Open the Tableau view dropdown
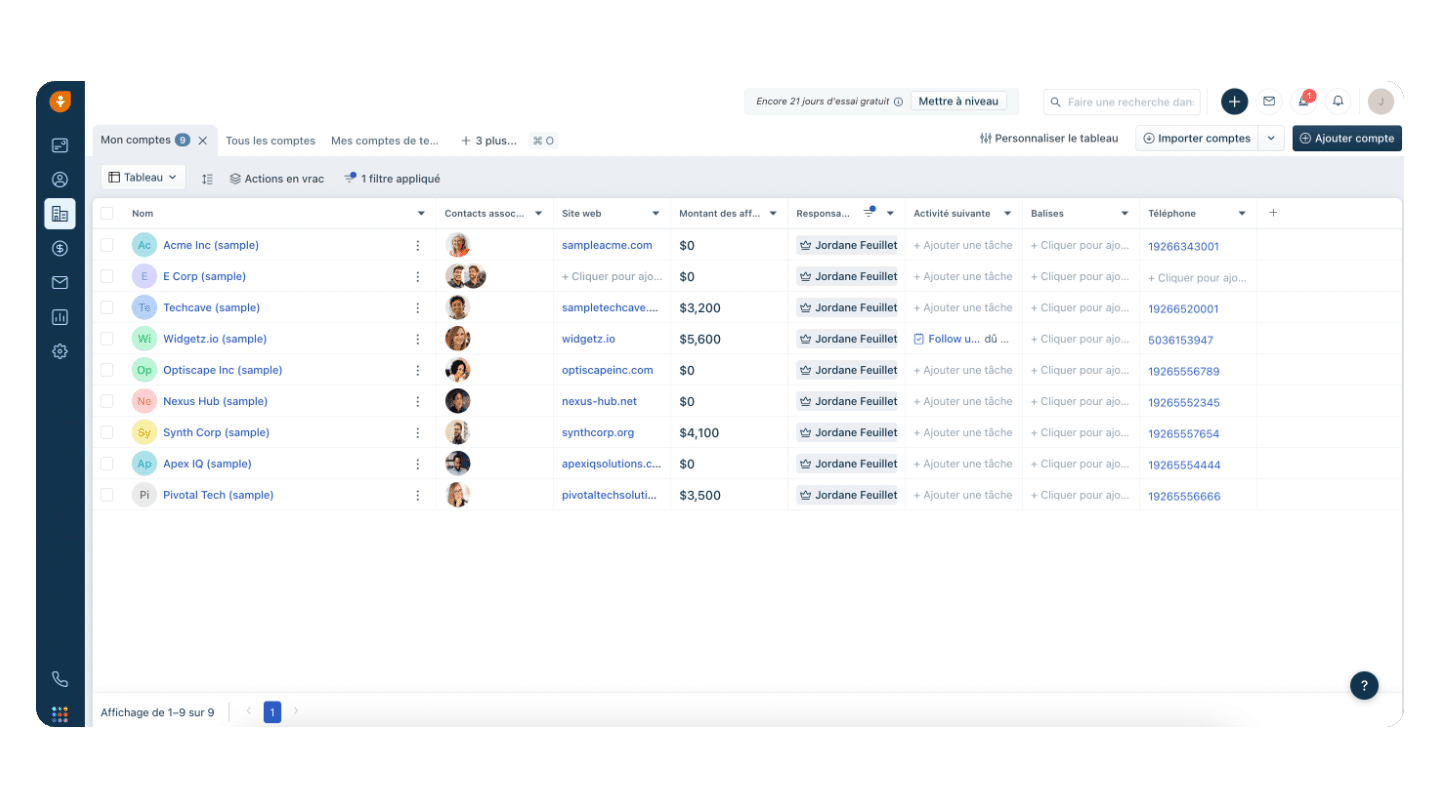Viewport: 1440px width, 810px height. [x=143, y=177]
